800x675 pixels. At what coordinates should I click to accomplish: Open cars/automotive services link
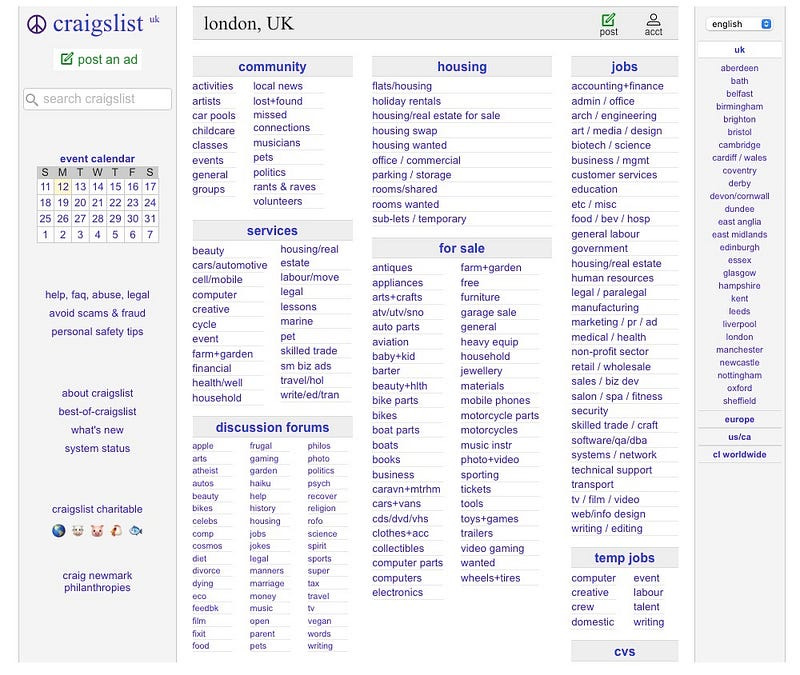230,265
